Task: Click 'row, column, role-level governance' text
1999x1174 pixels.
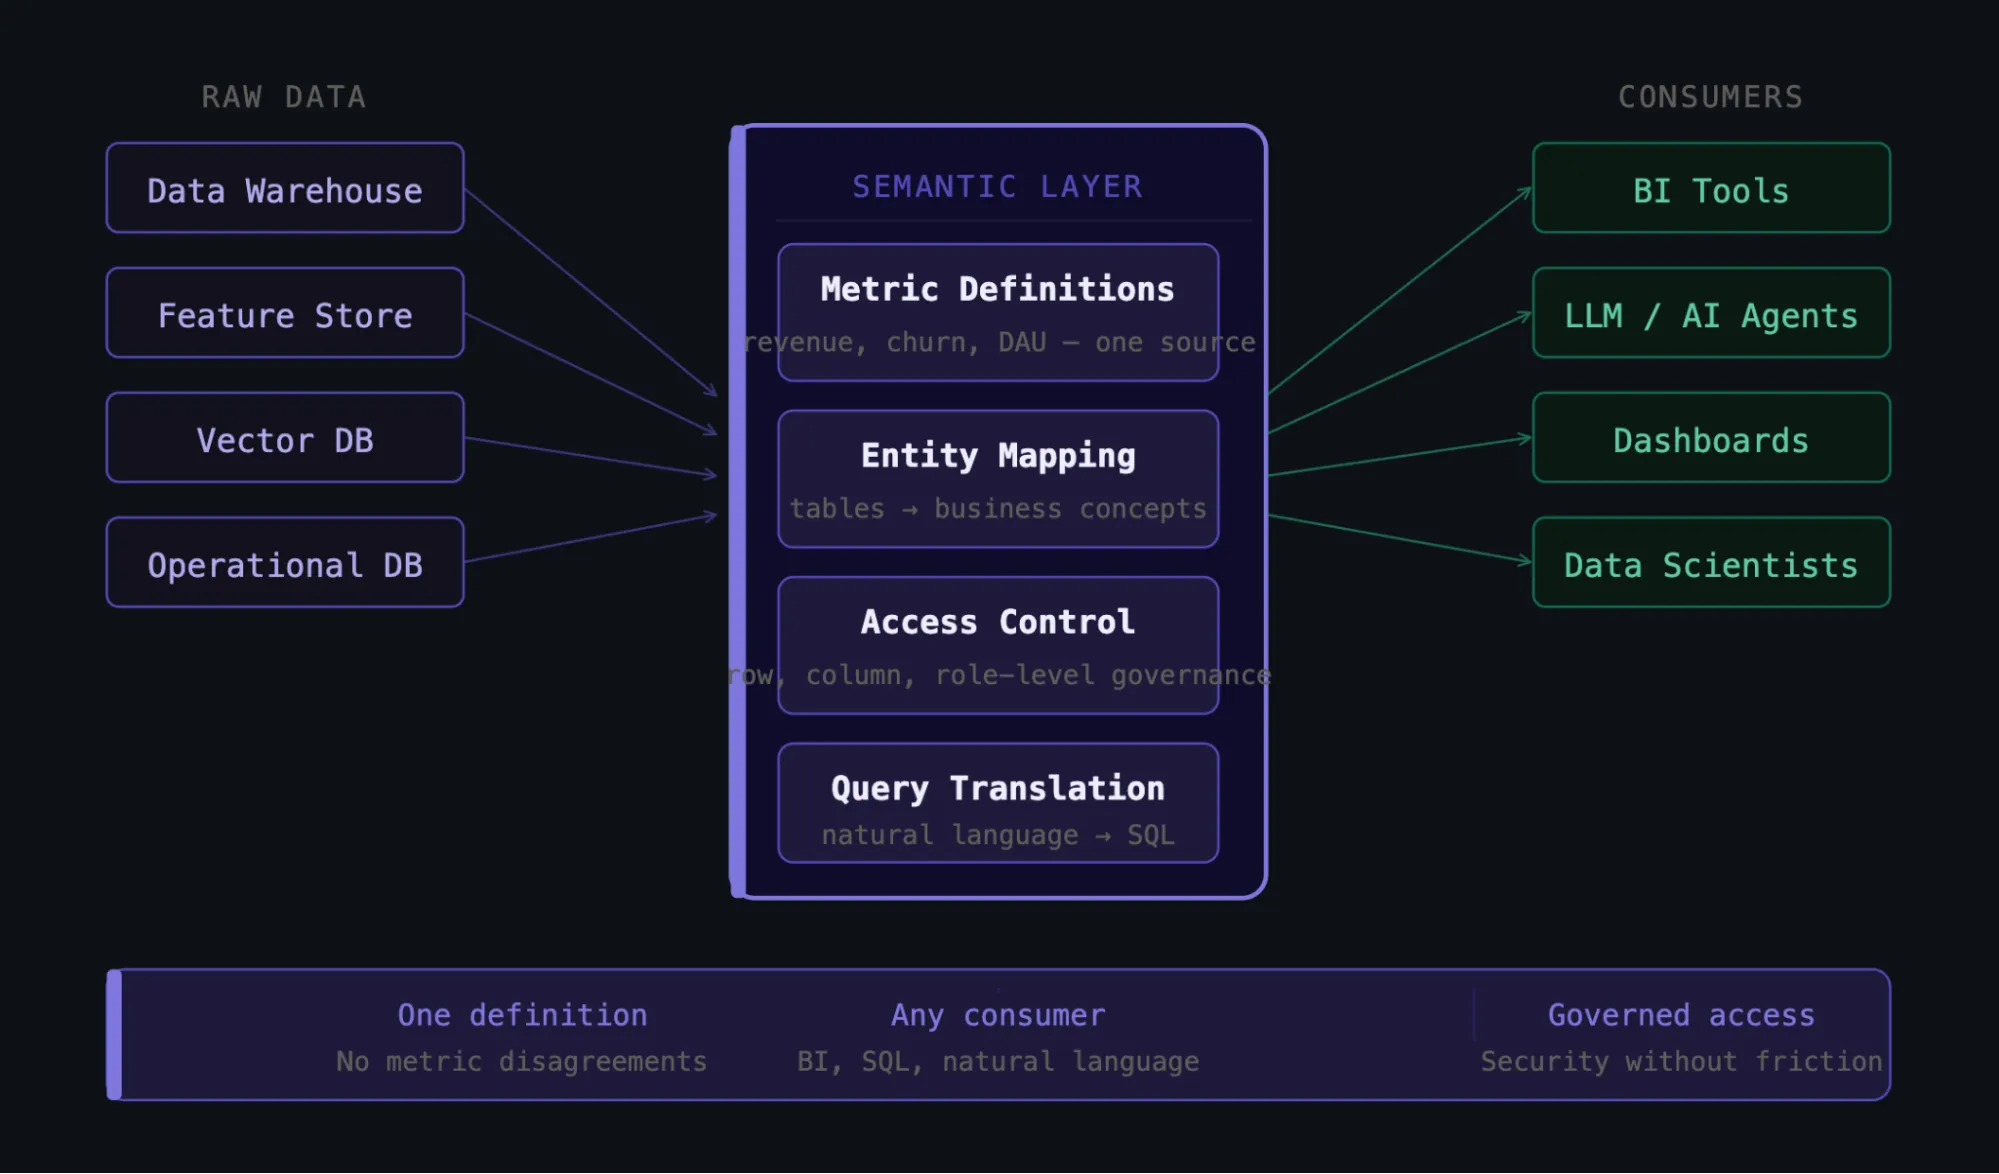Action: (999, 676)
